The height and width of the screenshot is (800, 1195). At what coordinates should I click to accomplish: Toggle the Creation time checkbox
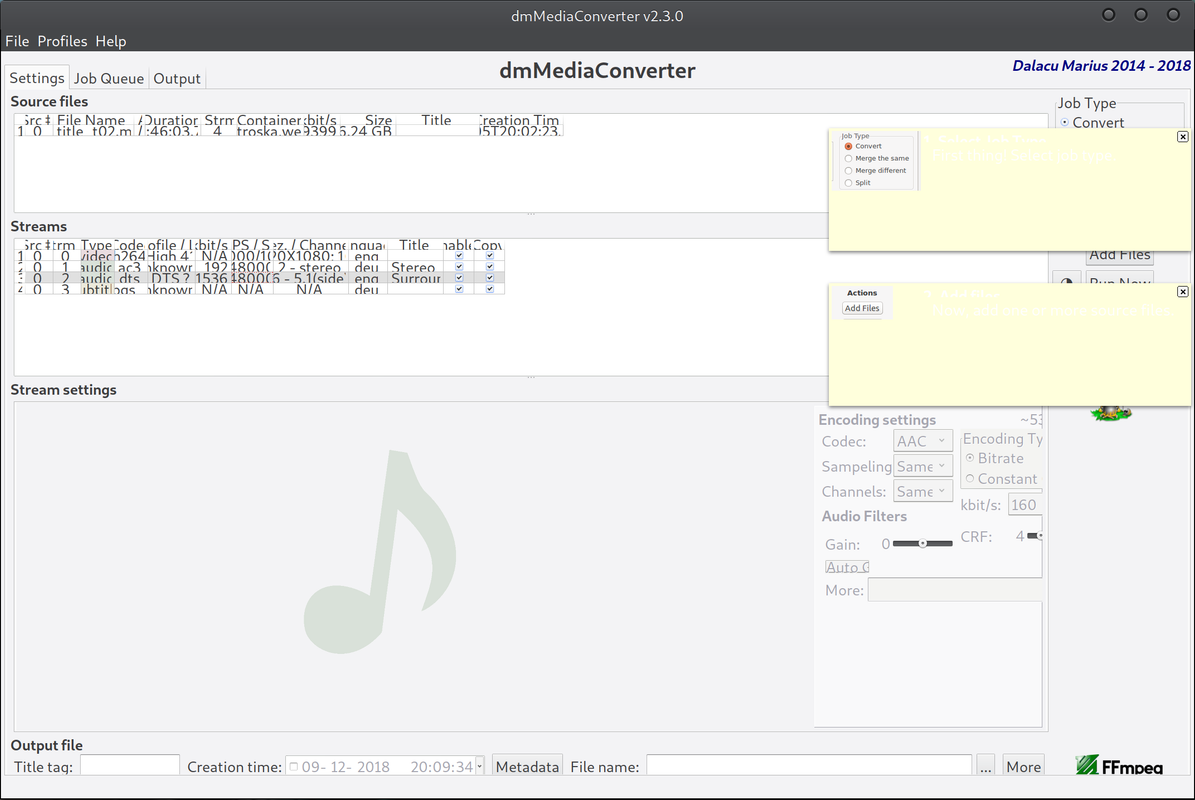[x=293, y=766]
